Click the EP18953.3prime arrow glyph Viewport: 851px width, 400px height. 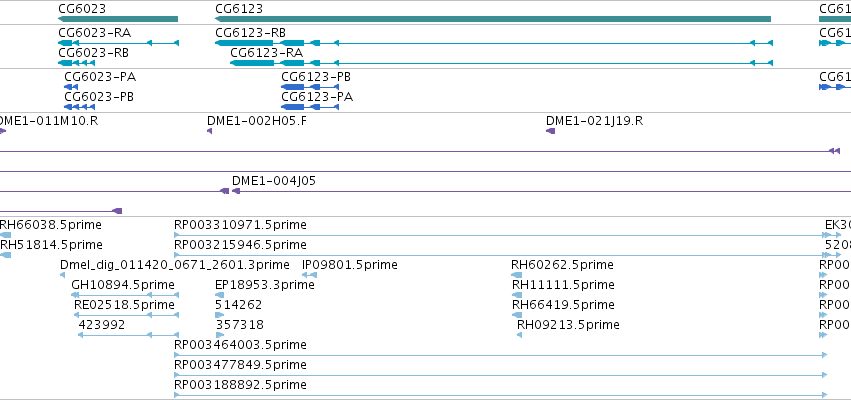pyautogui.click(x=219, y=295)
